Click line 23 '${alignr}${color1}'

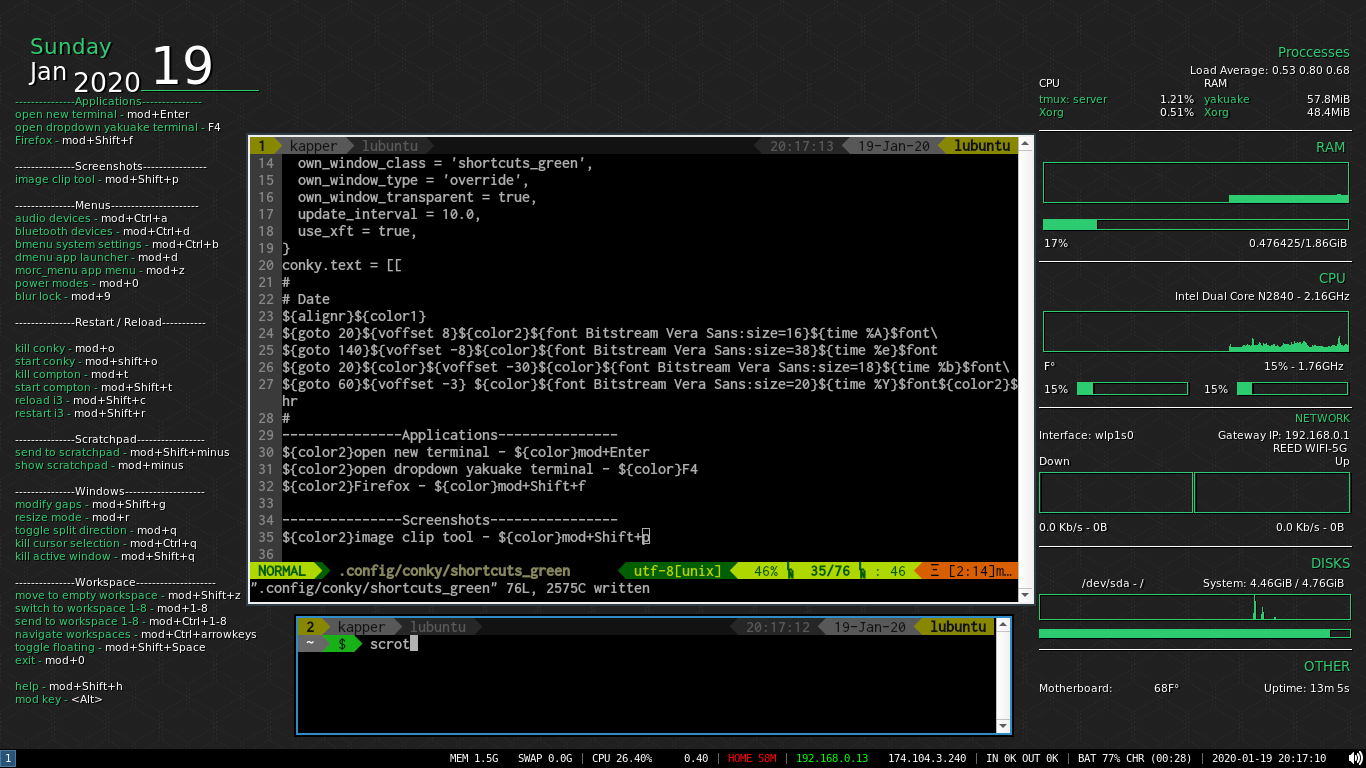(x=354, y=316)
